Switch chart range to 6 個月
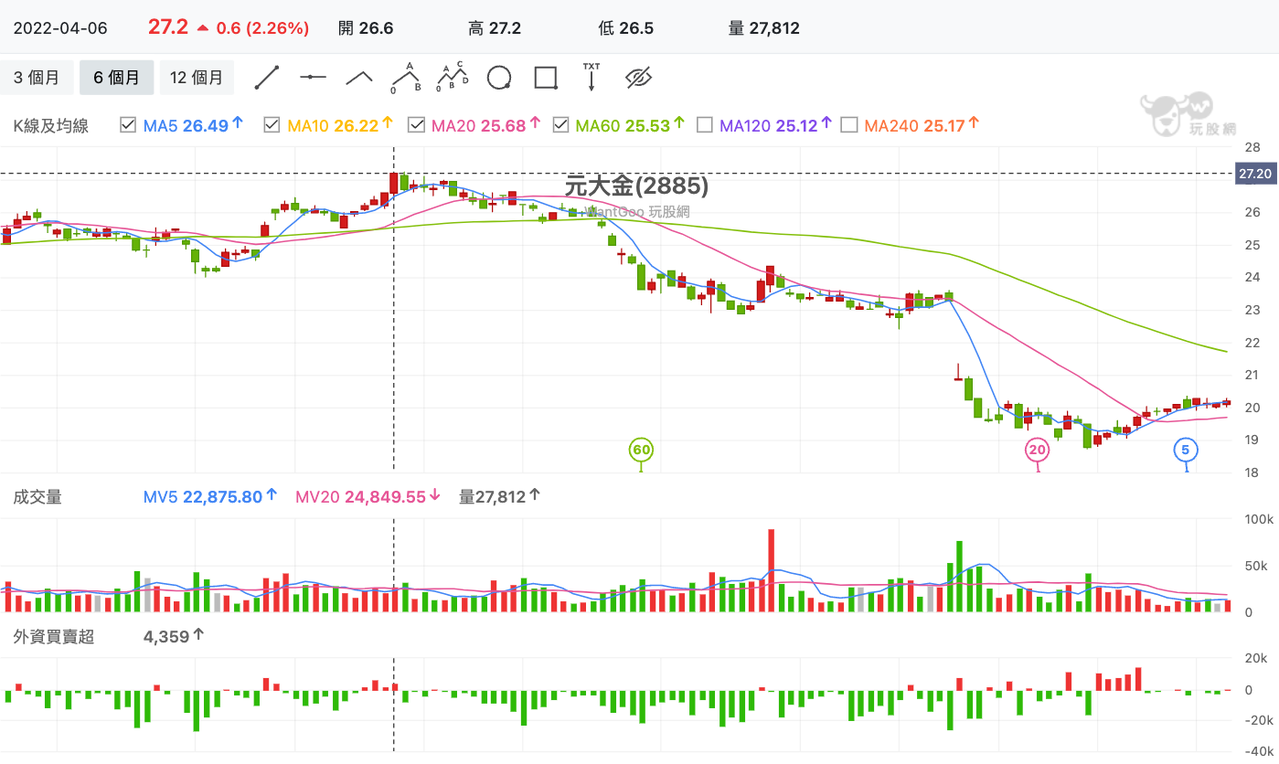Viewport: 1279px width, 764px height. (117, 77)
